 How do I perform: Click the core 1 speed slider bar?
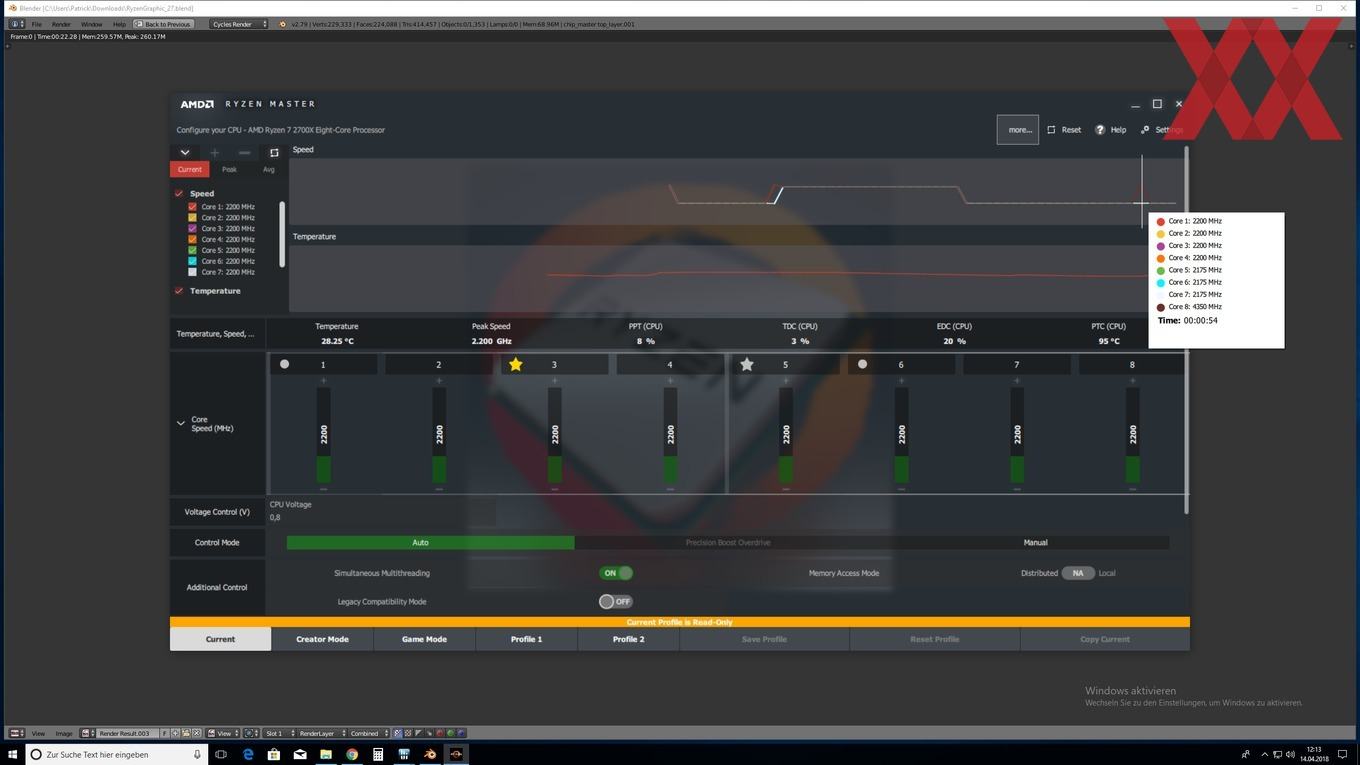[x=323, y=435]
